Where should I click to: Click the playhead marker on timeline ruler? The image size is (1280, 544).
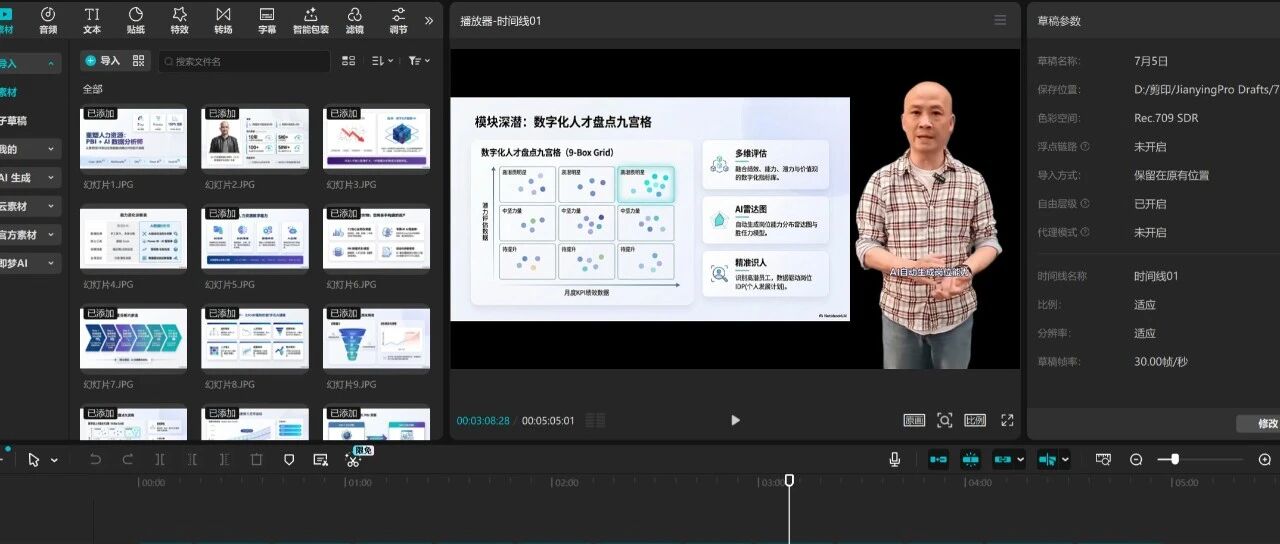(x=789, y=481)
